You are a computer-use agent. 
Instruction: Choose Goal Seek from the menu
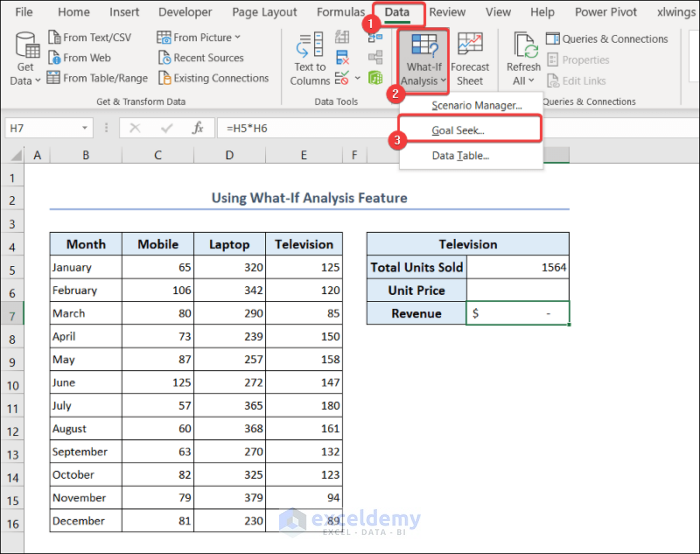pyautogui.click(x=458, y=131)
